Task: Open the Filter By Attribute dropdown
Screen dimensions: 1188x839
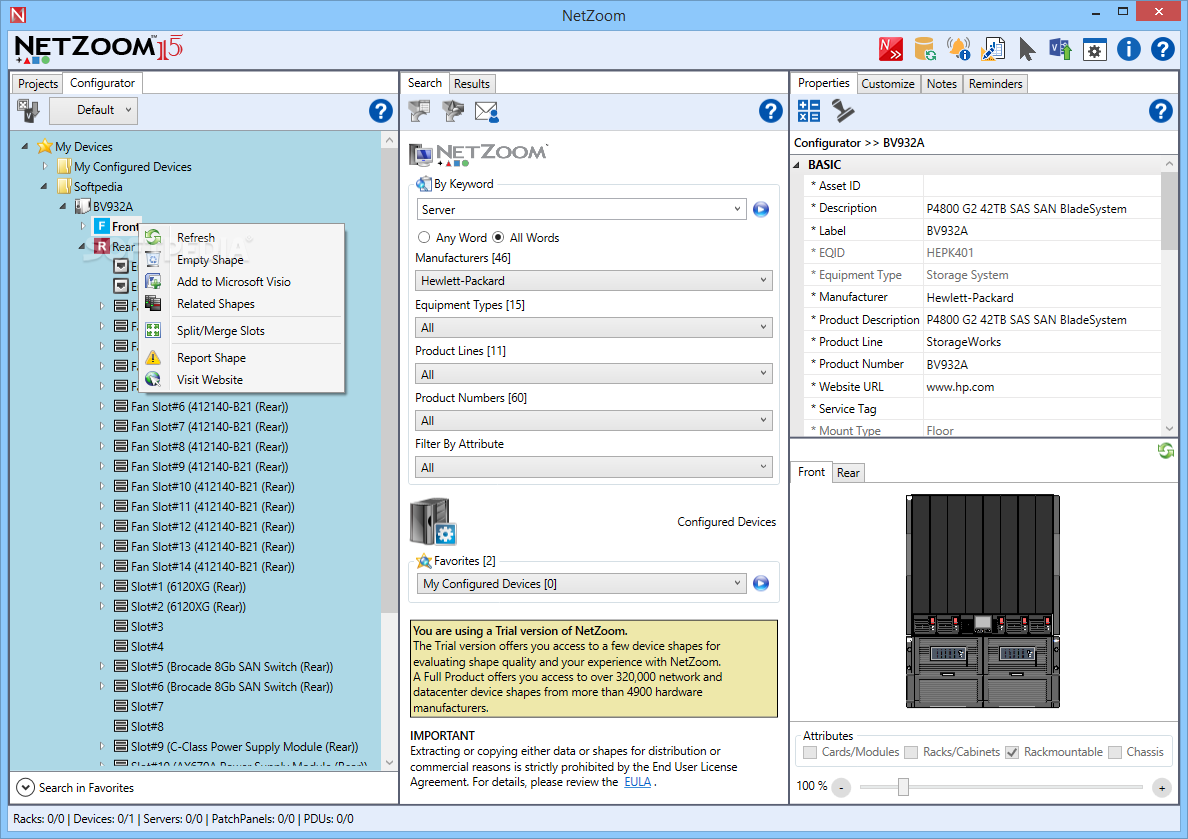Action: (x=594, y=468)
